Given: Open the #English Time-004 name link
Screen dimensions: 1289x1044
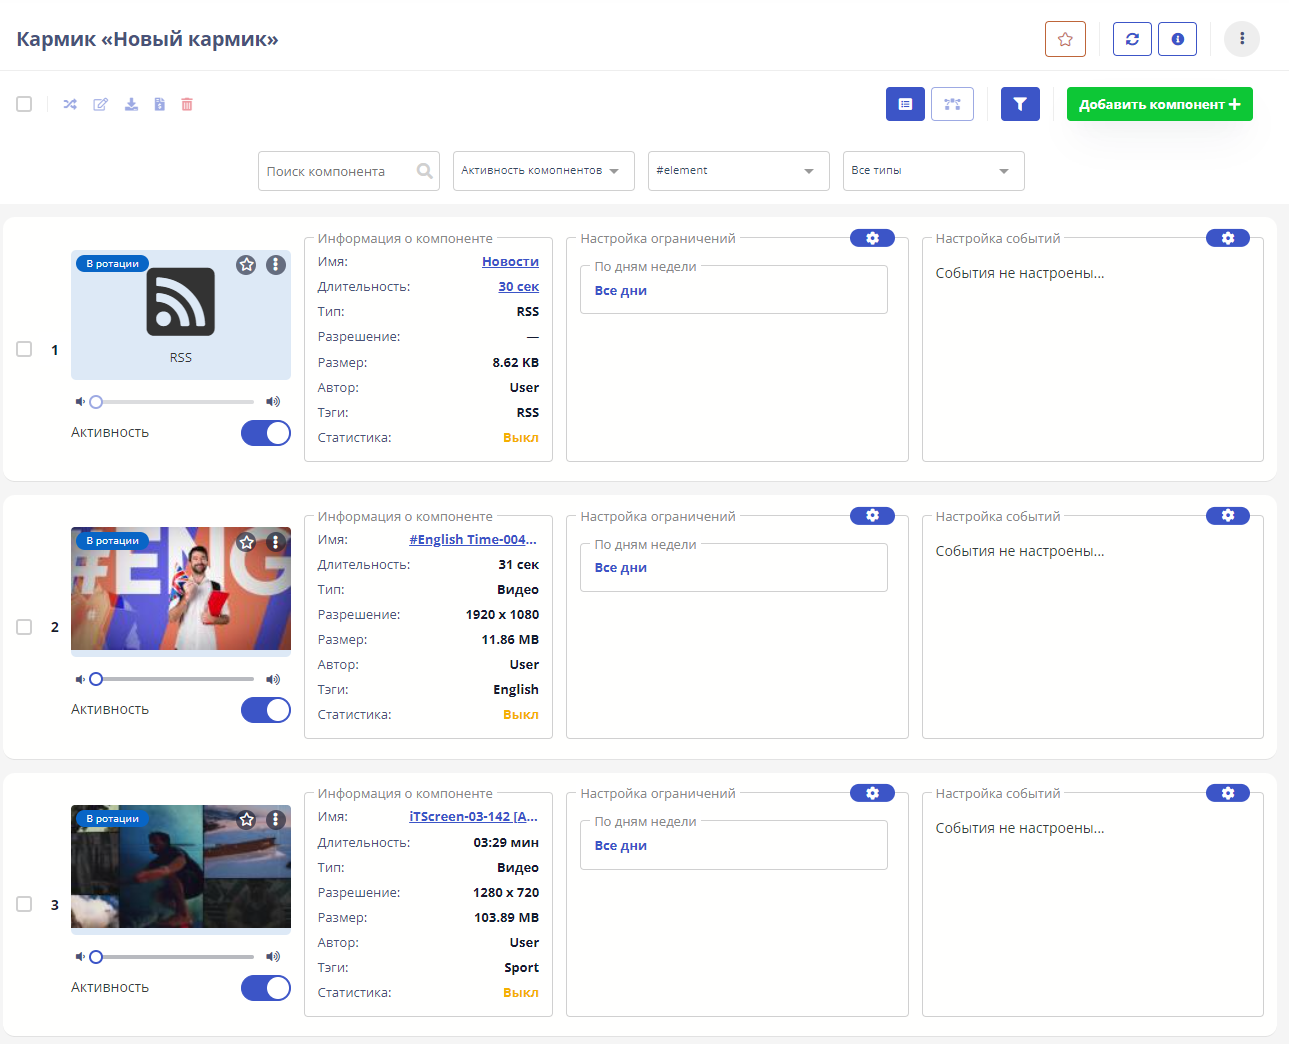Looking at the screenshot, I should point(472,540).
